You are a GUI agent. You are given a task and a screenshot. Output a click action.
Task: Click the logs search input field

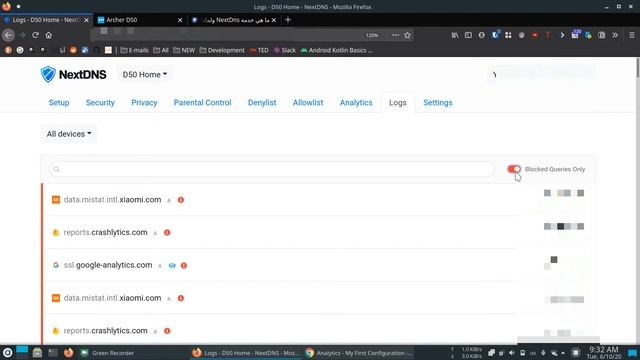[271, 169]
